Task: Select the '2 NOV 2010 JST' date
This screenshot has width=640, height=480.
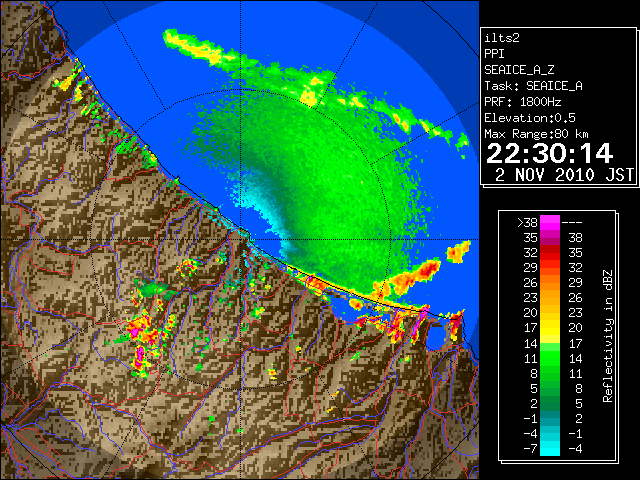Action: (x=564, y=175)
